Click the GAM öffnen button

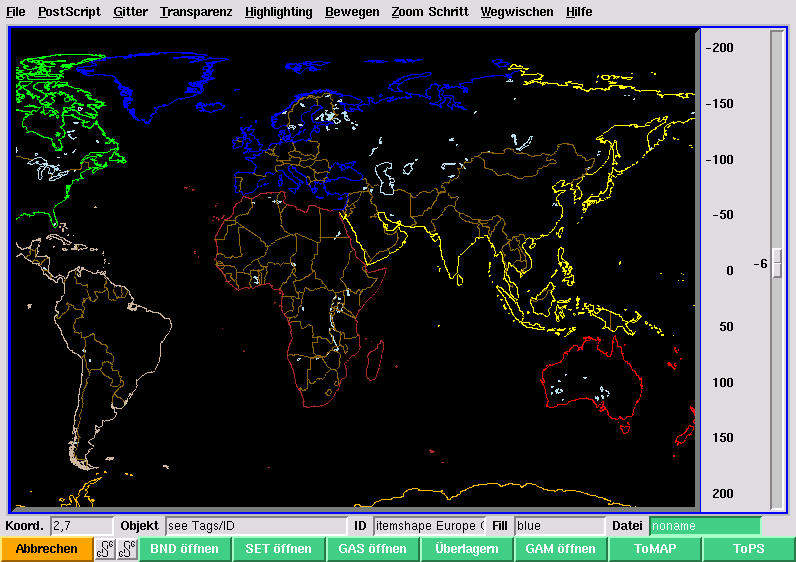[x=560, y=549]
